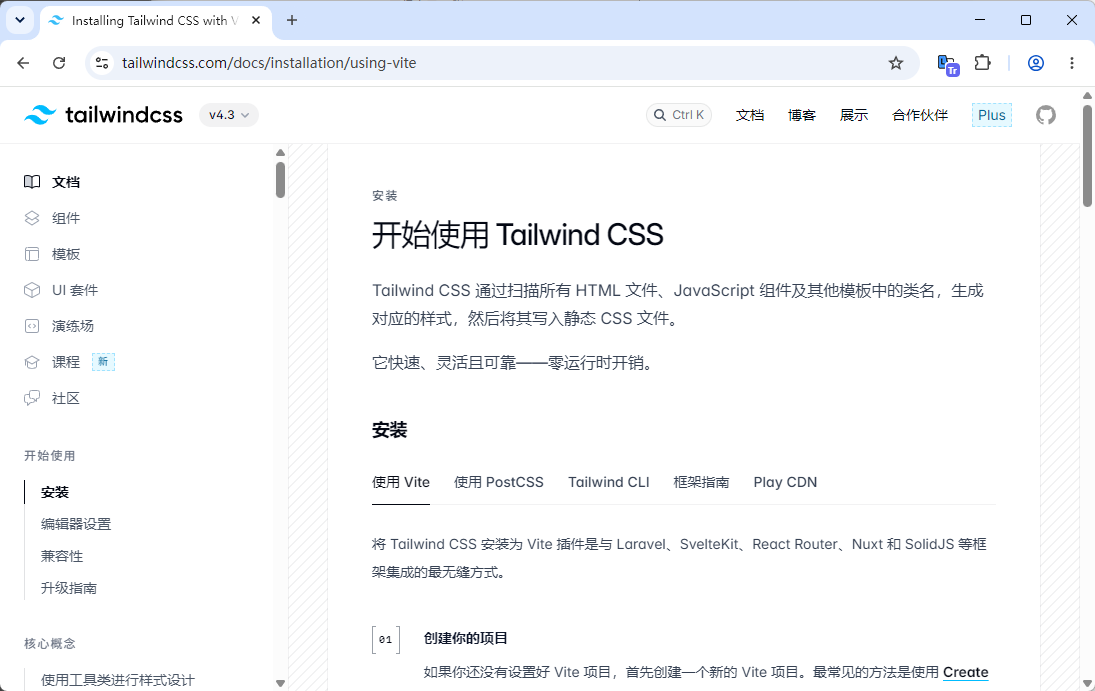Image resolution: width=1095 pixels, height=691 pixels.
Task: Click the 文档 book icon in sidebar
Action: tap(32, 182)
